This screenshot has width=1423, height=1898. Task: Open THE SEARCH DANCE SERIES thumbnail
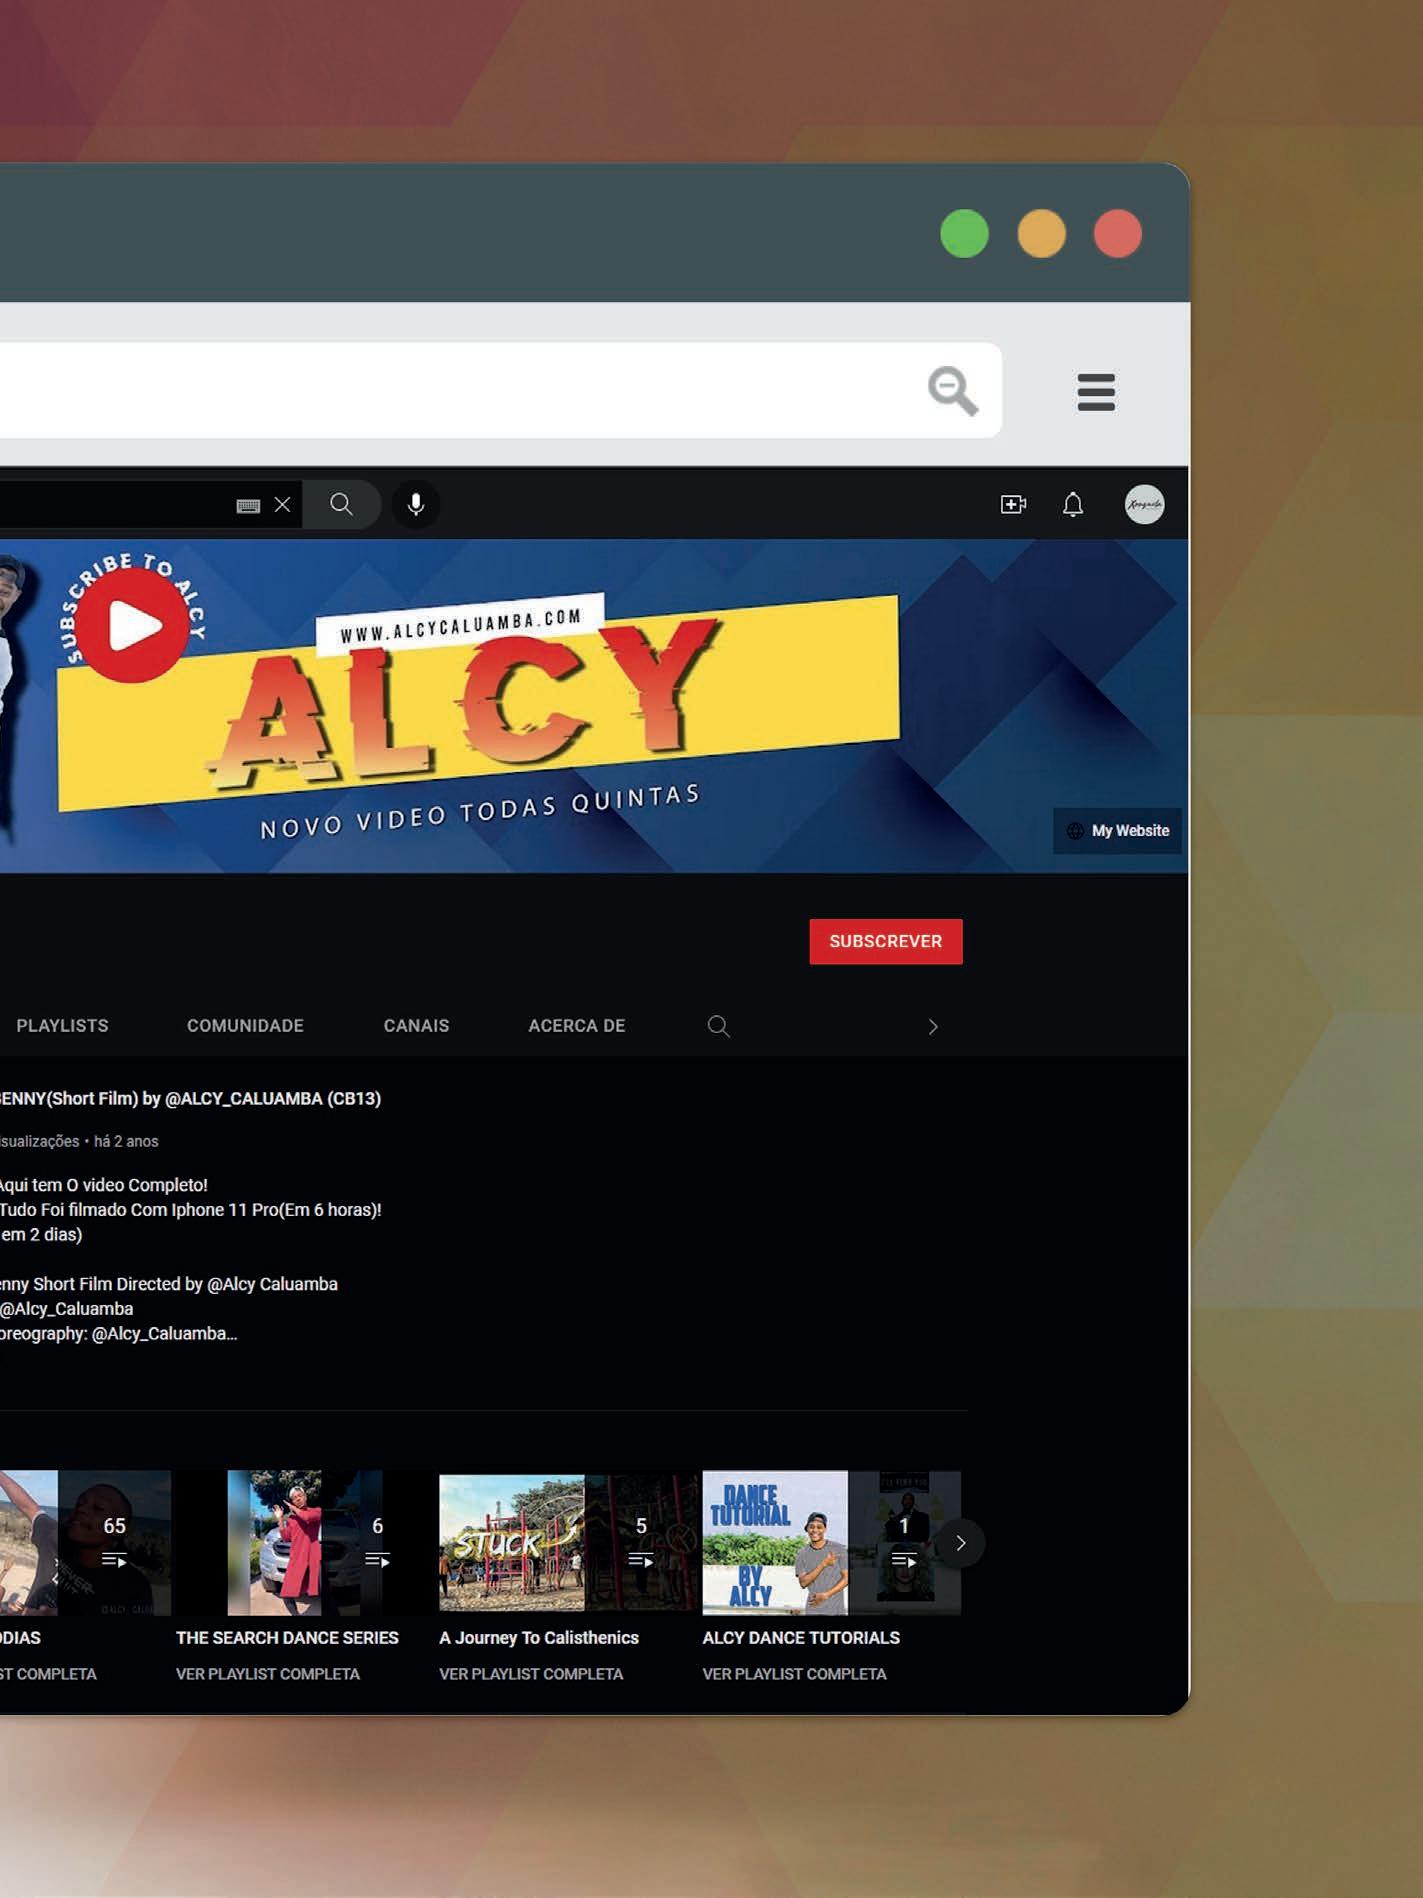coord(305,1542)
